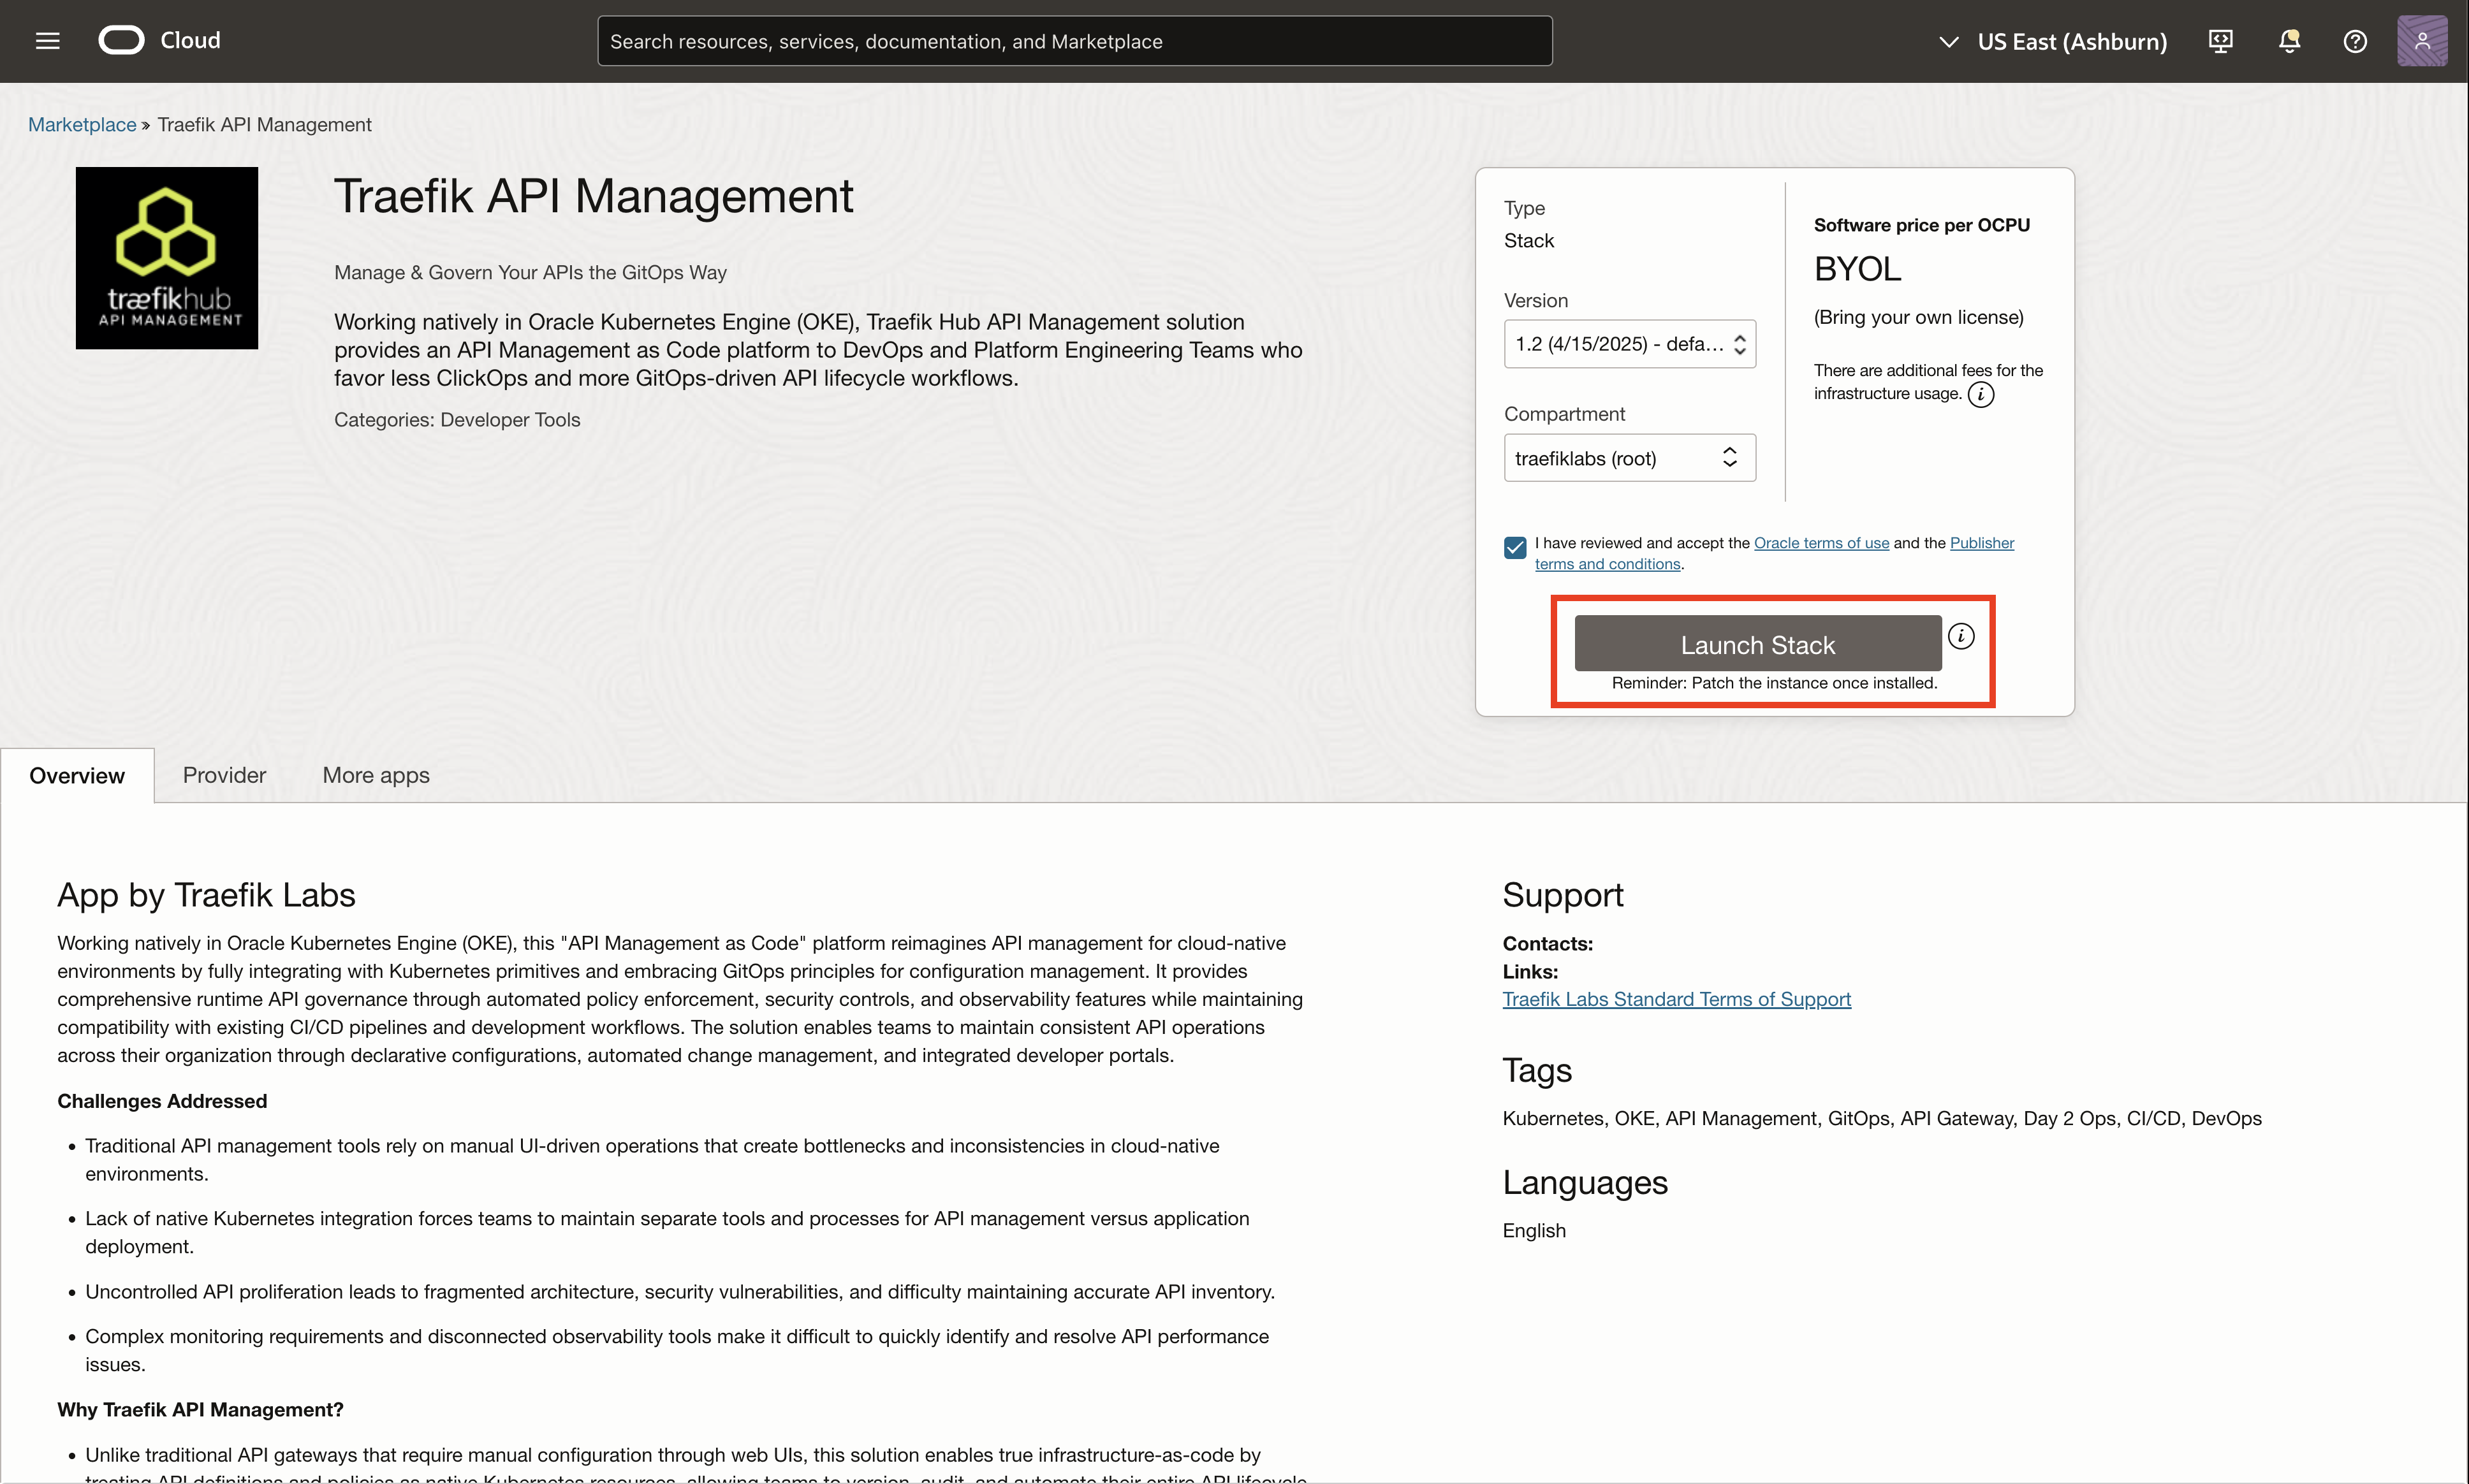This screenshot has height=1484, width=2469.
Task: Go back to Marketplace breadcrumb
Action: coord(82,125)
